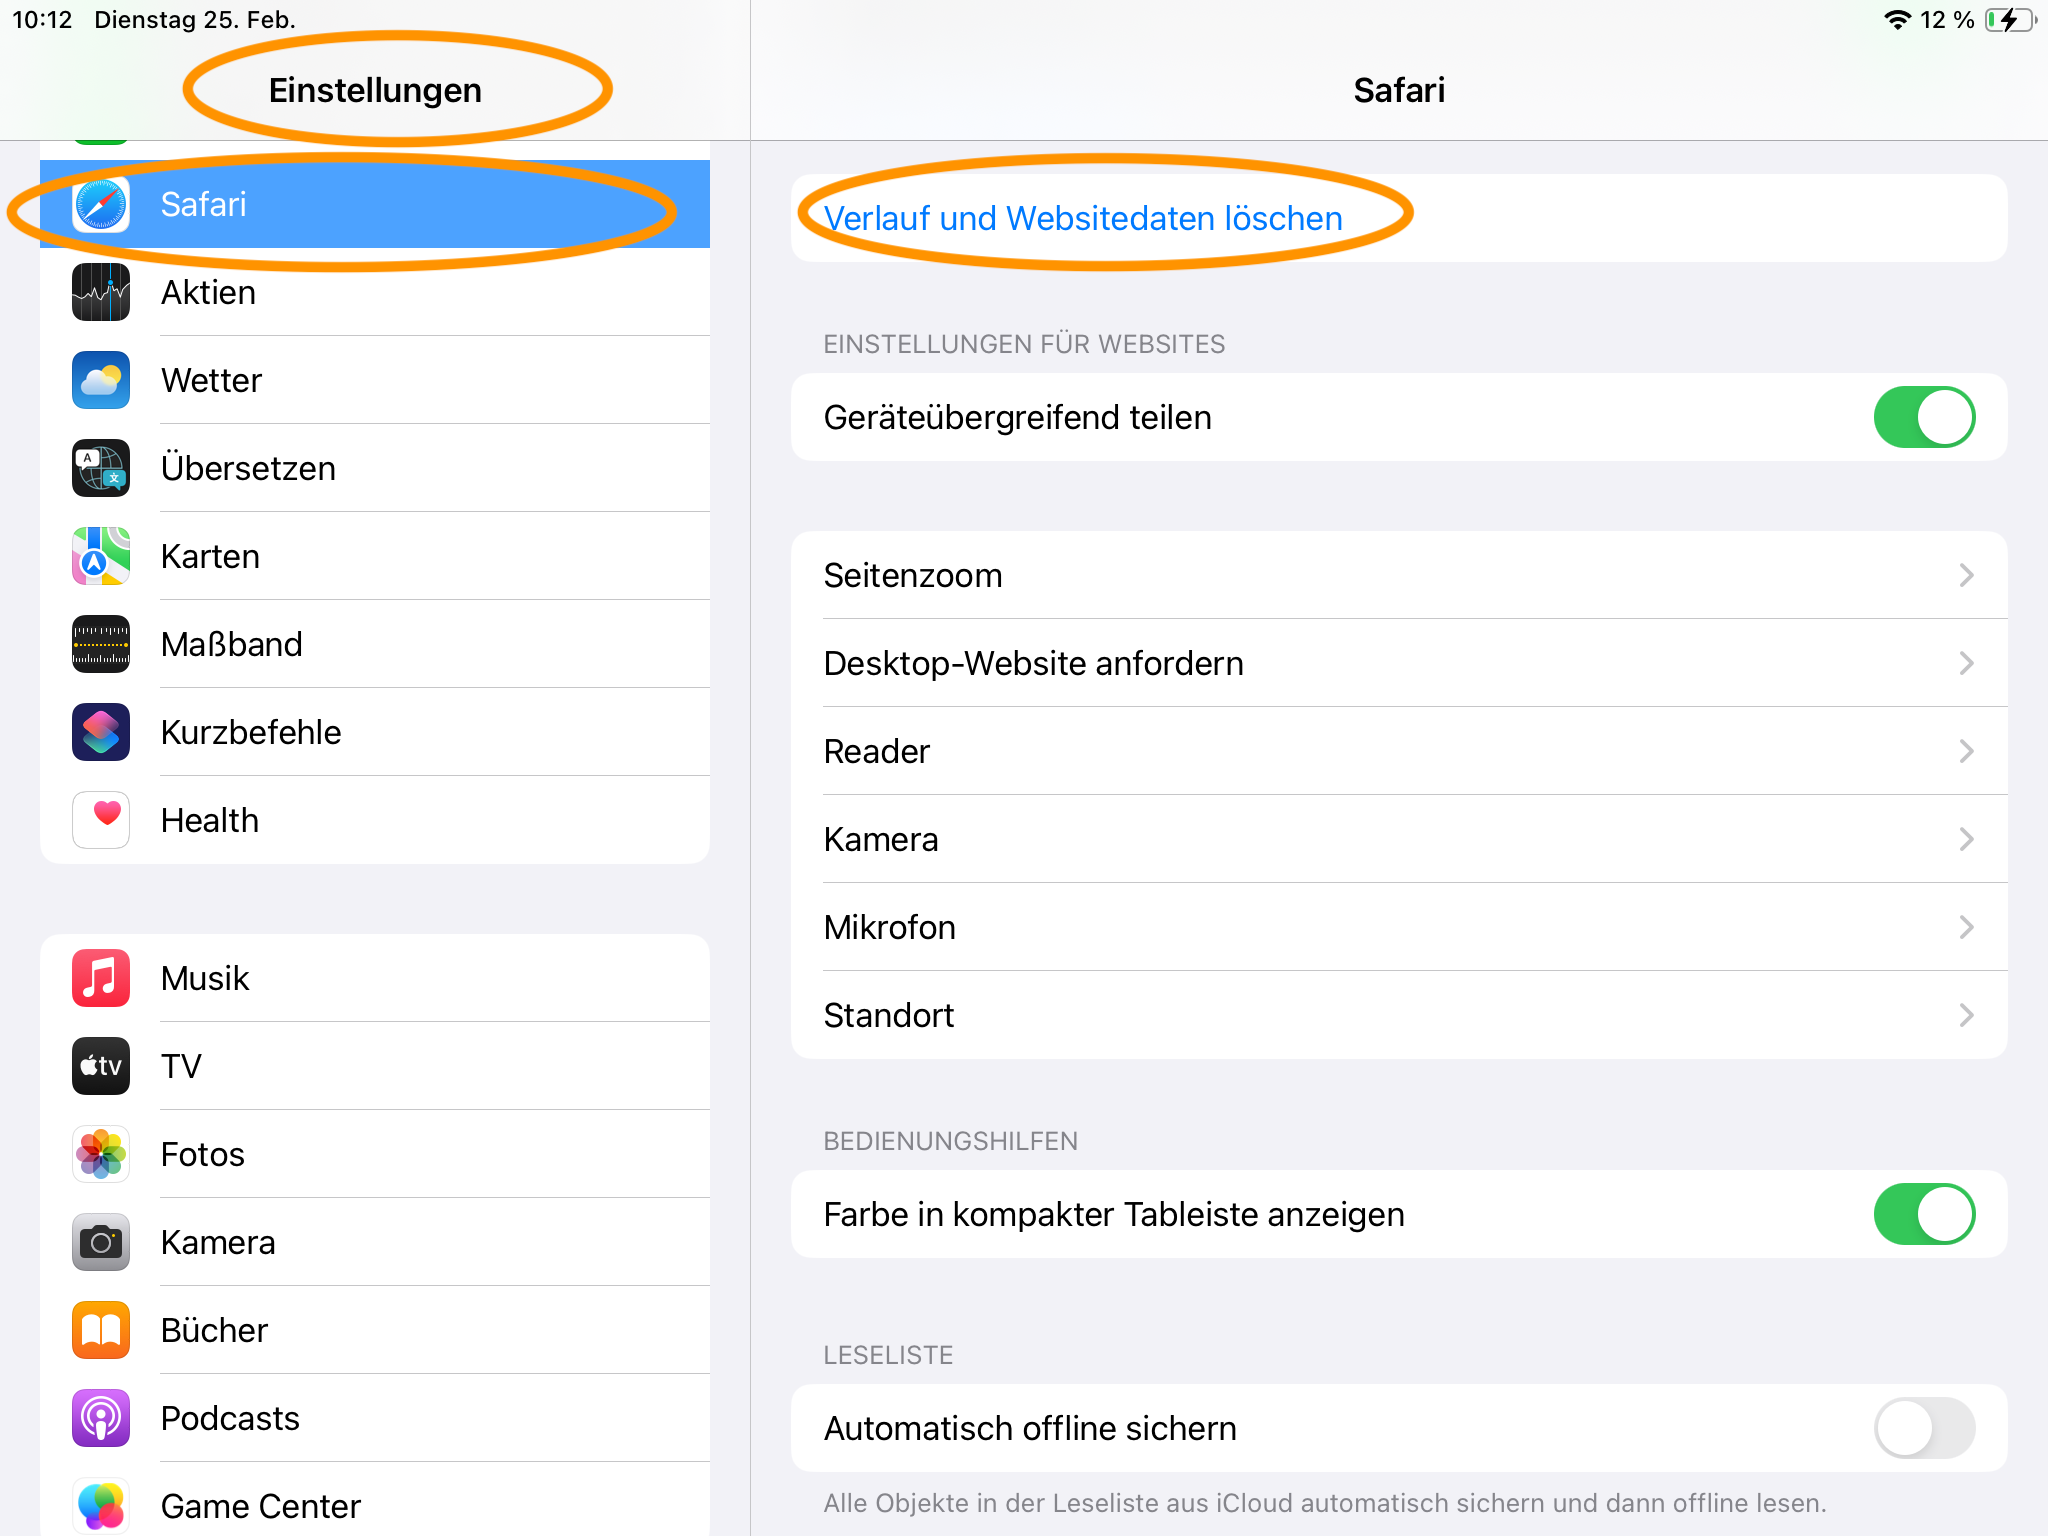
Task: Tap the Bücher book icon
Action: [x=101, y=1330]
